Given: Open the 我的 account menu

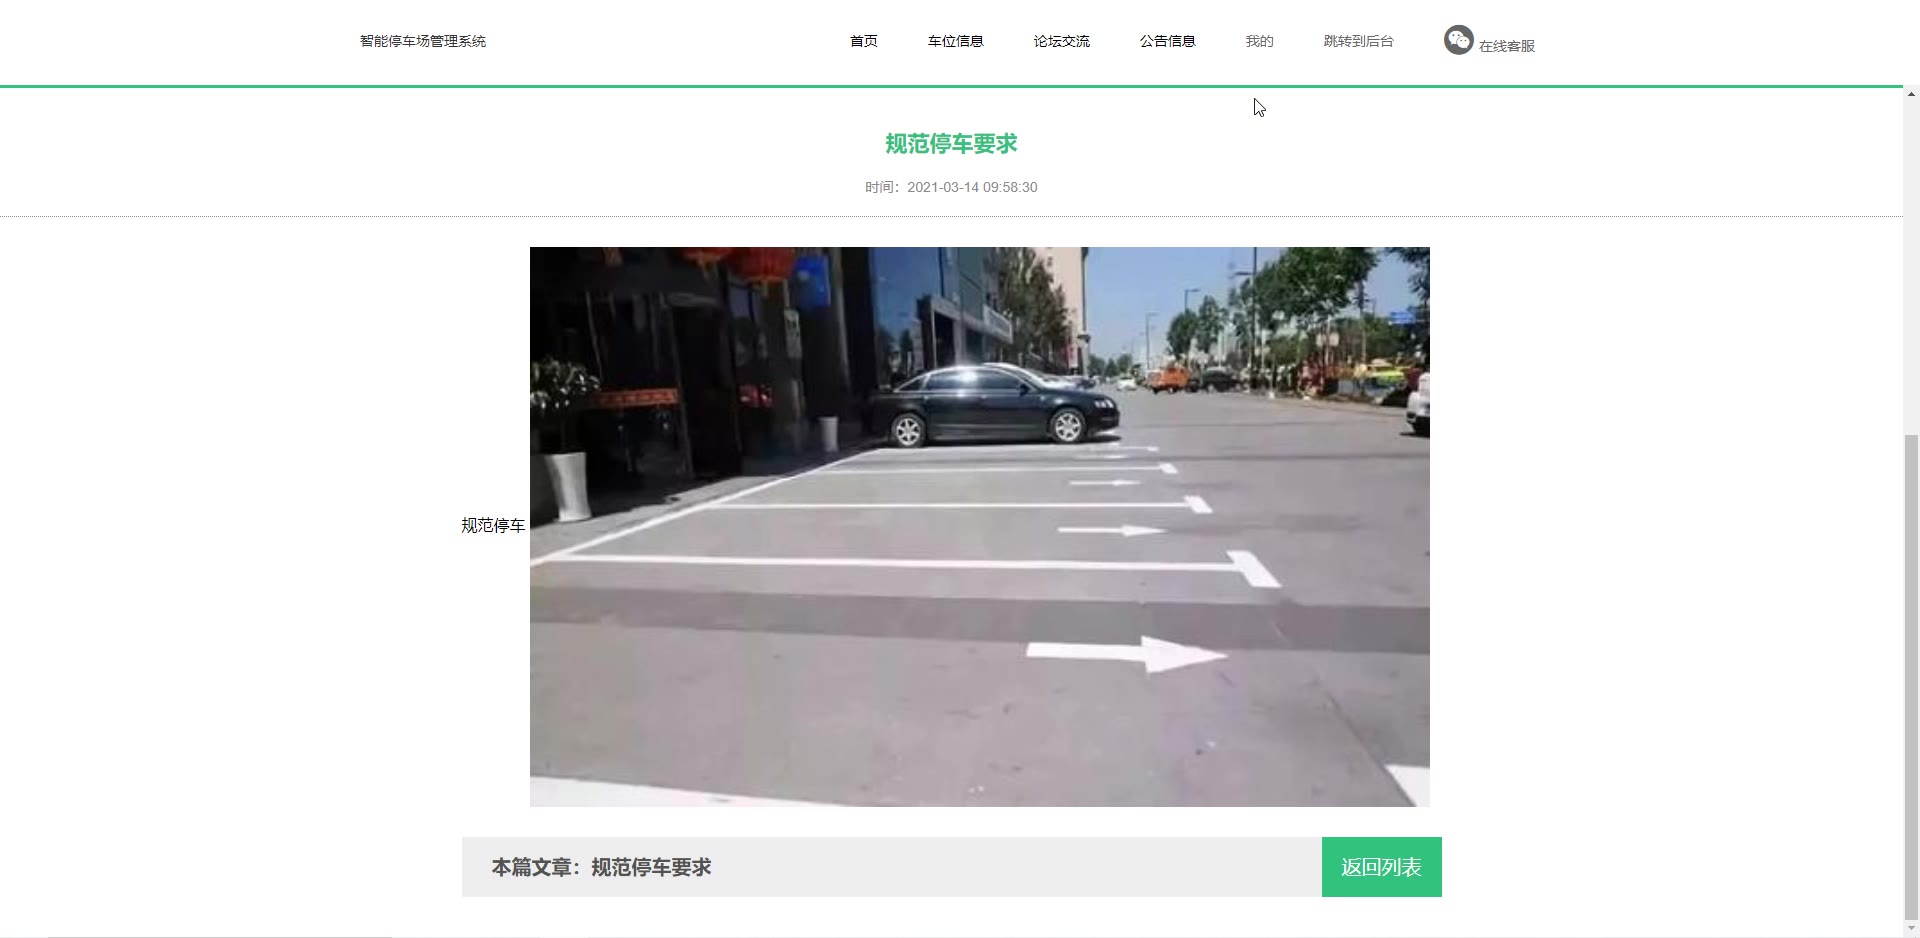Looking at the screenshot, I should click(x=1260, y=41).
